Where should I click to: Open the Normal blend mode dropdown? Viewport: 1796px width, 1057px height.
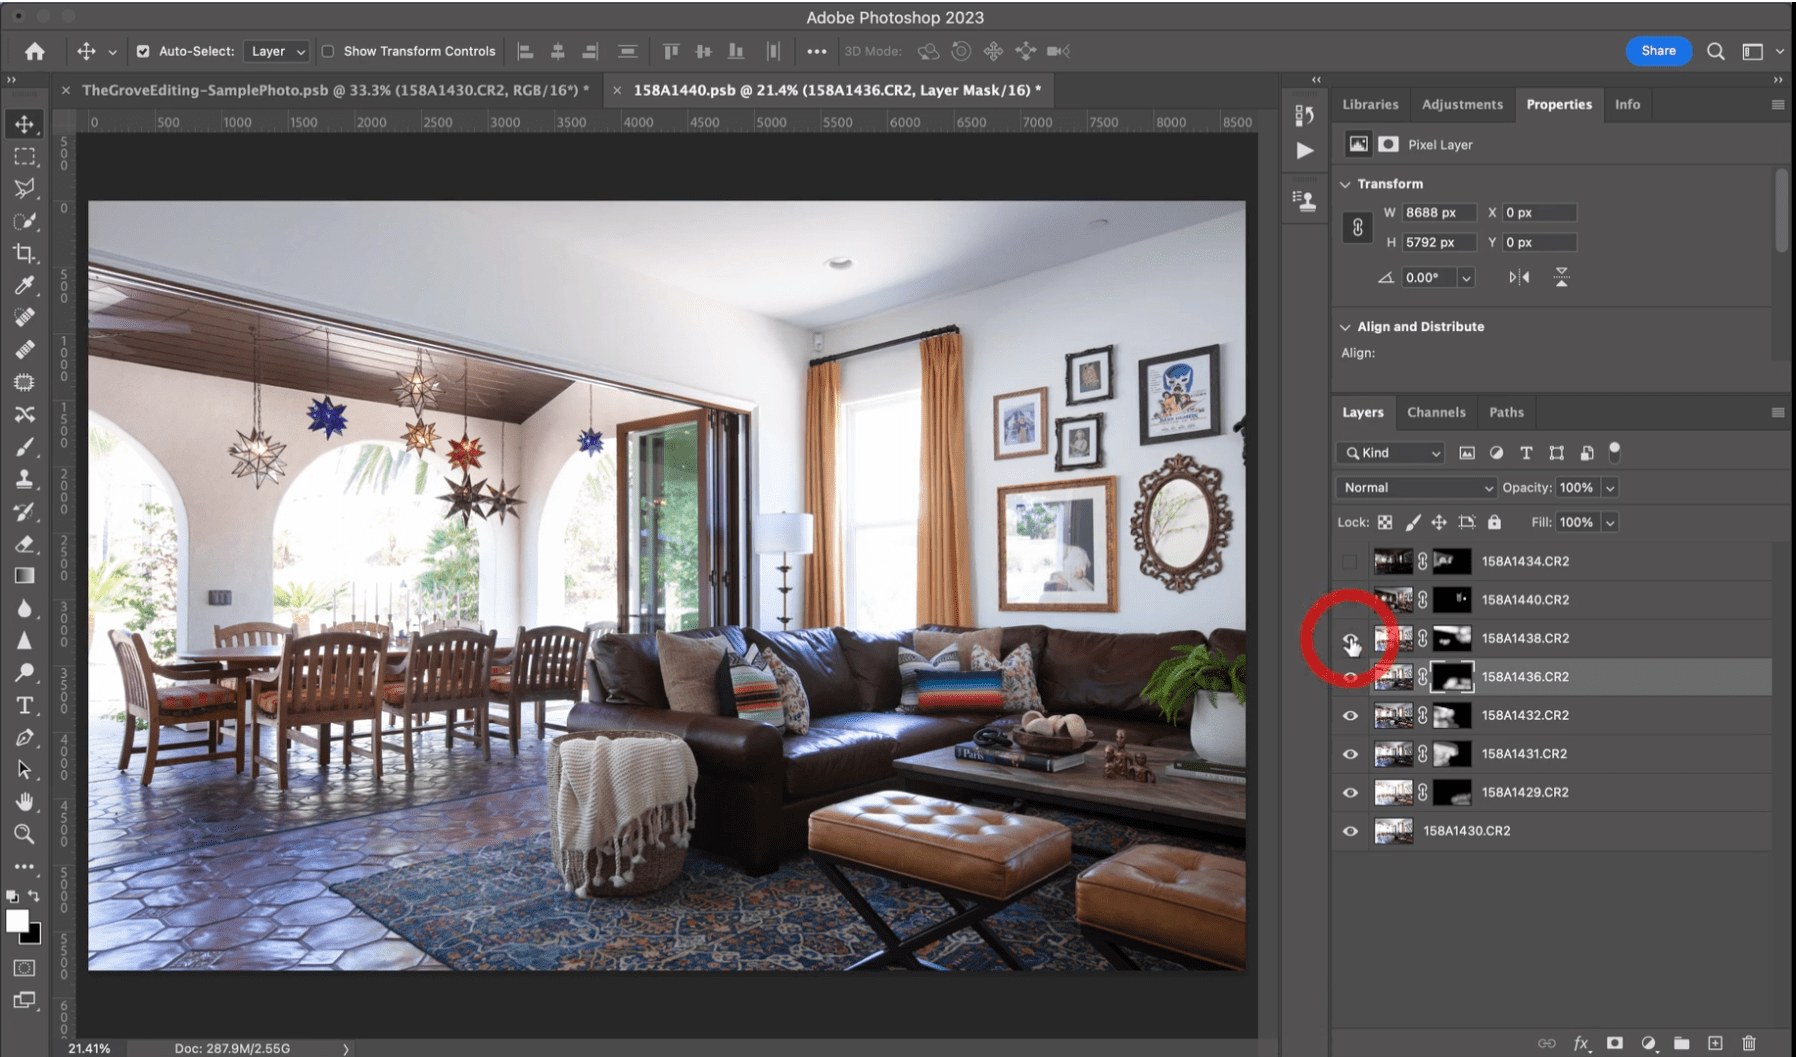point(1416,488)
